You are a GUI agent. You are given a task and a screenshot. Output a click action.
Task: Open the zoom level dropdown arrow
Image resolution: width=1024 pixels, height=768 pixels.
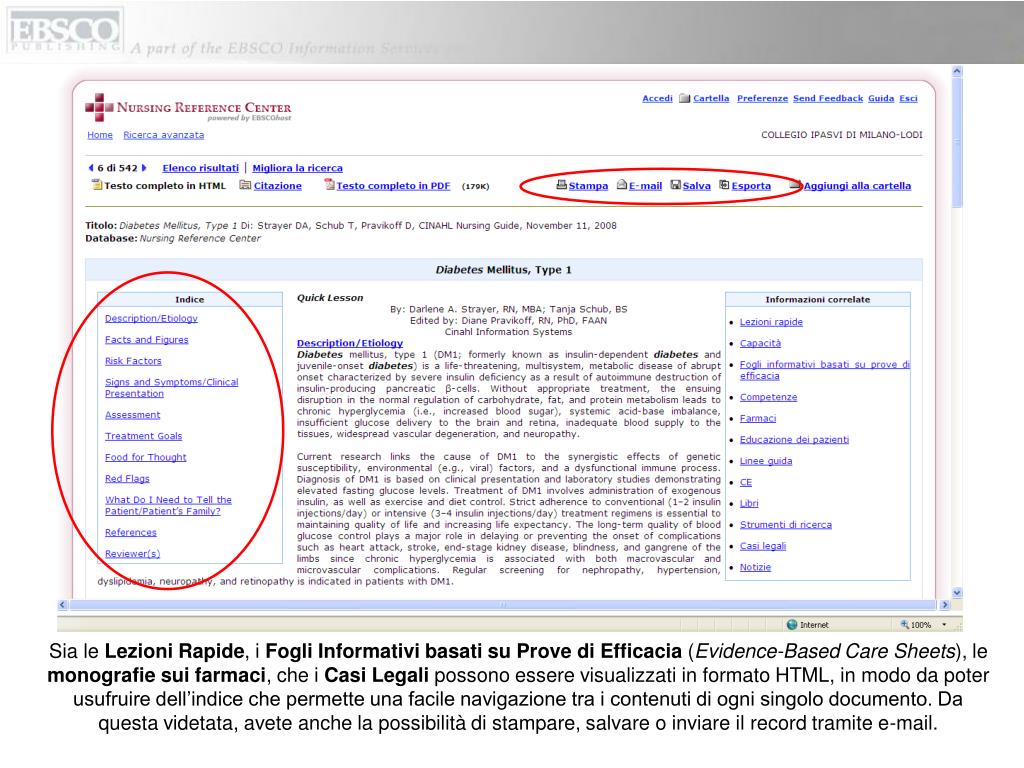pyautogui.click(x=944, y=625)
